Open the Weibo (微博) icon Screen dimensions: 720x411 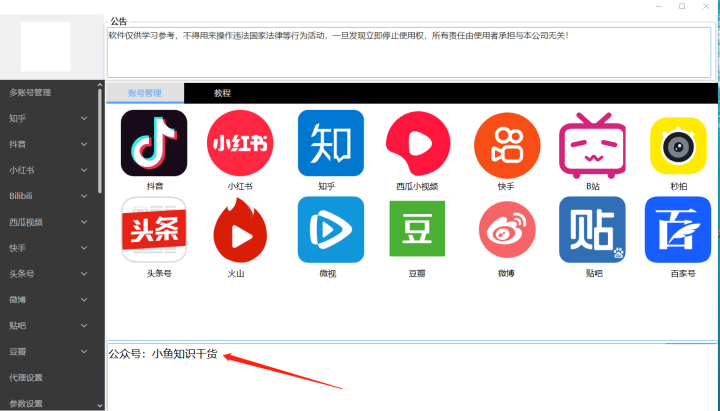pyautogui.click(x=507, y=230)
